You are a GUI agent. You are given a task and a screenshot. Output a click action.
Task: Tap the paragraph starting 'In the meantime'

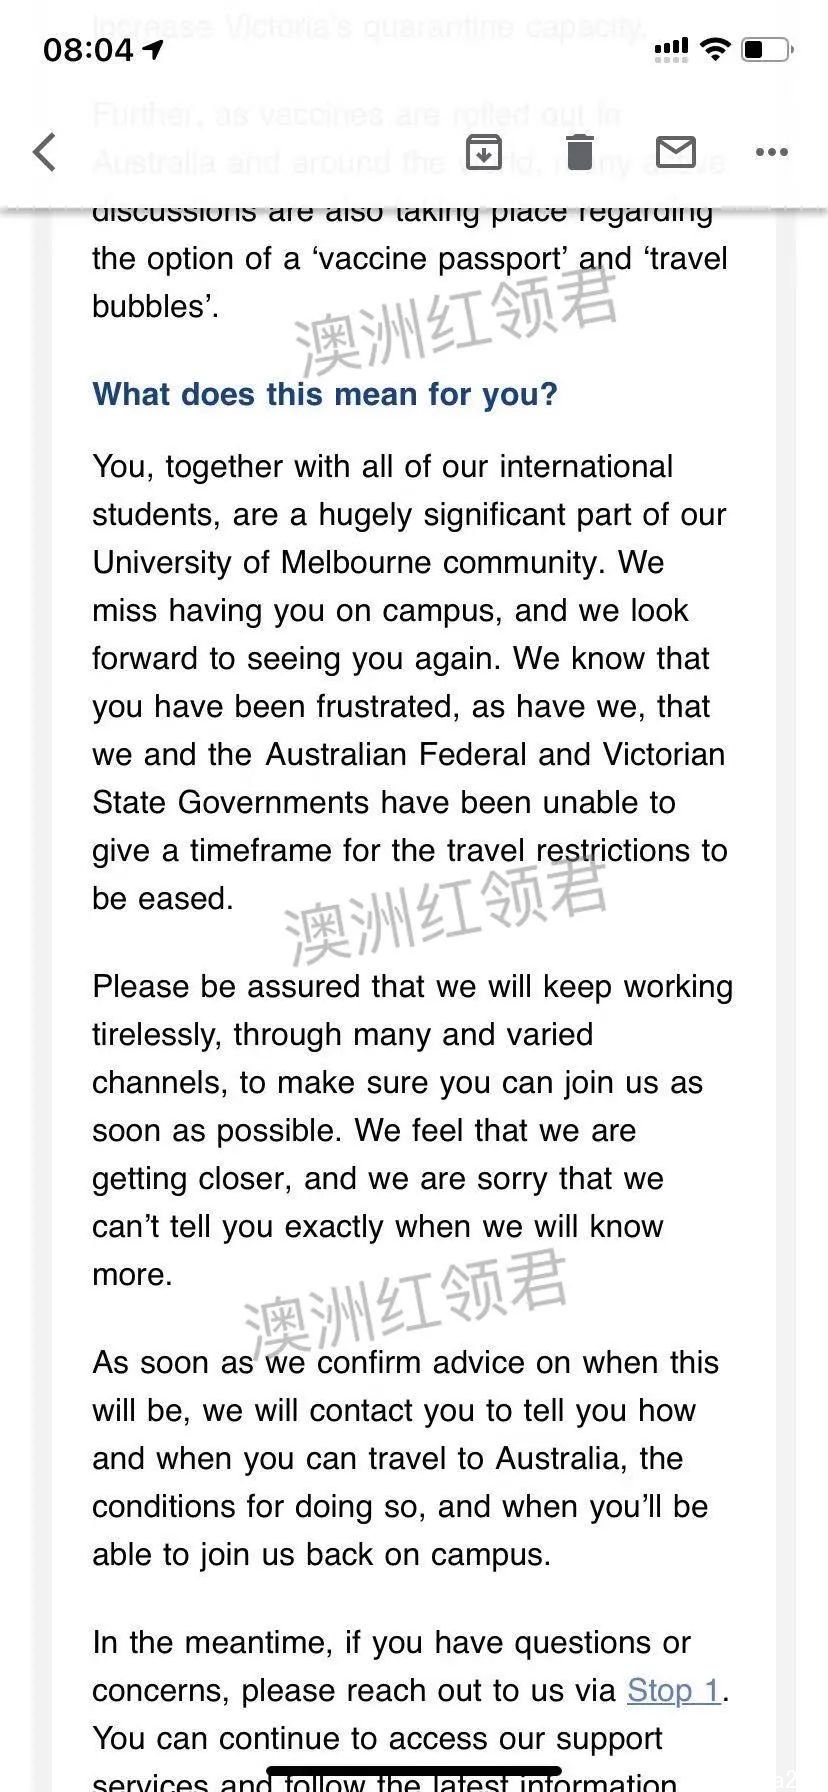pos(410,1714)
